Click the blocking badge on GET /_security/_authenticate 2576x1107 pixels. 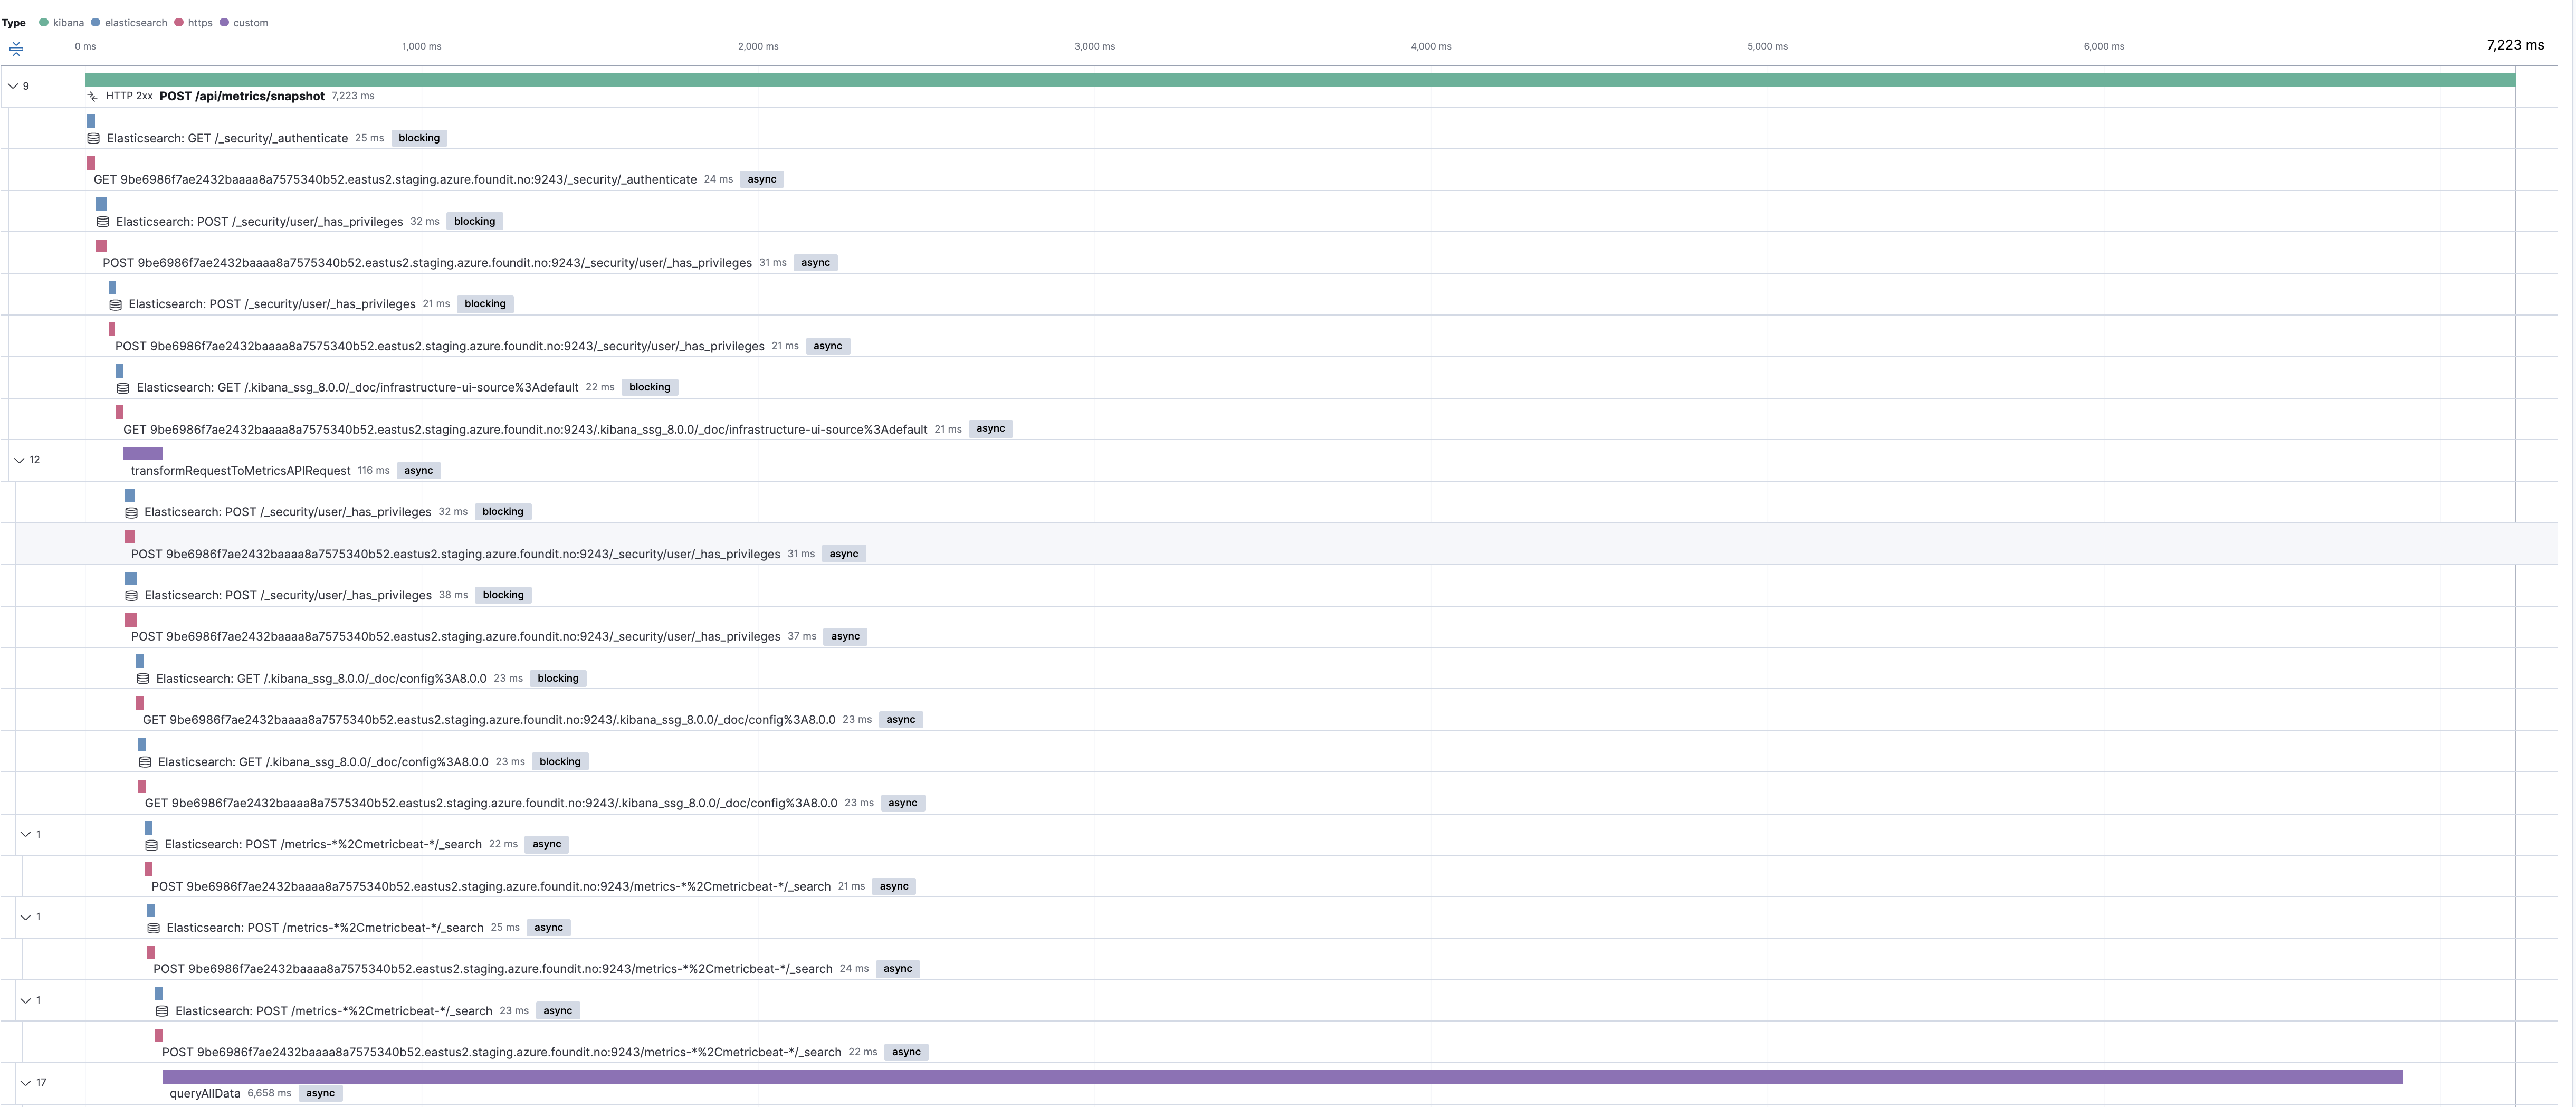(418, 138)
